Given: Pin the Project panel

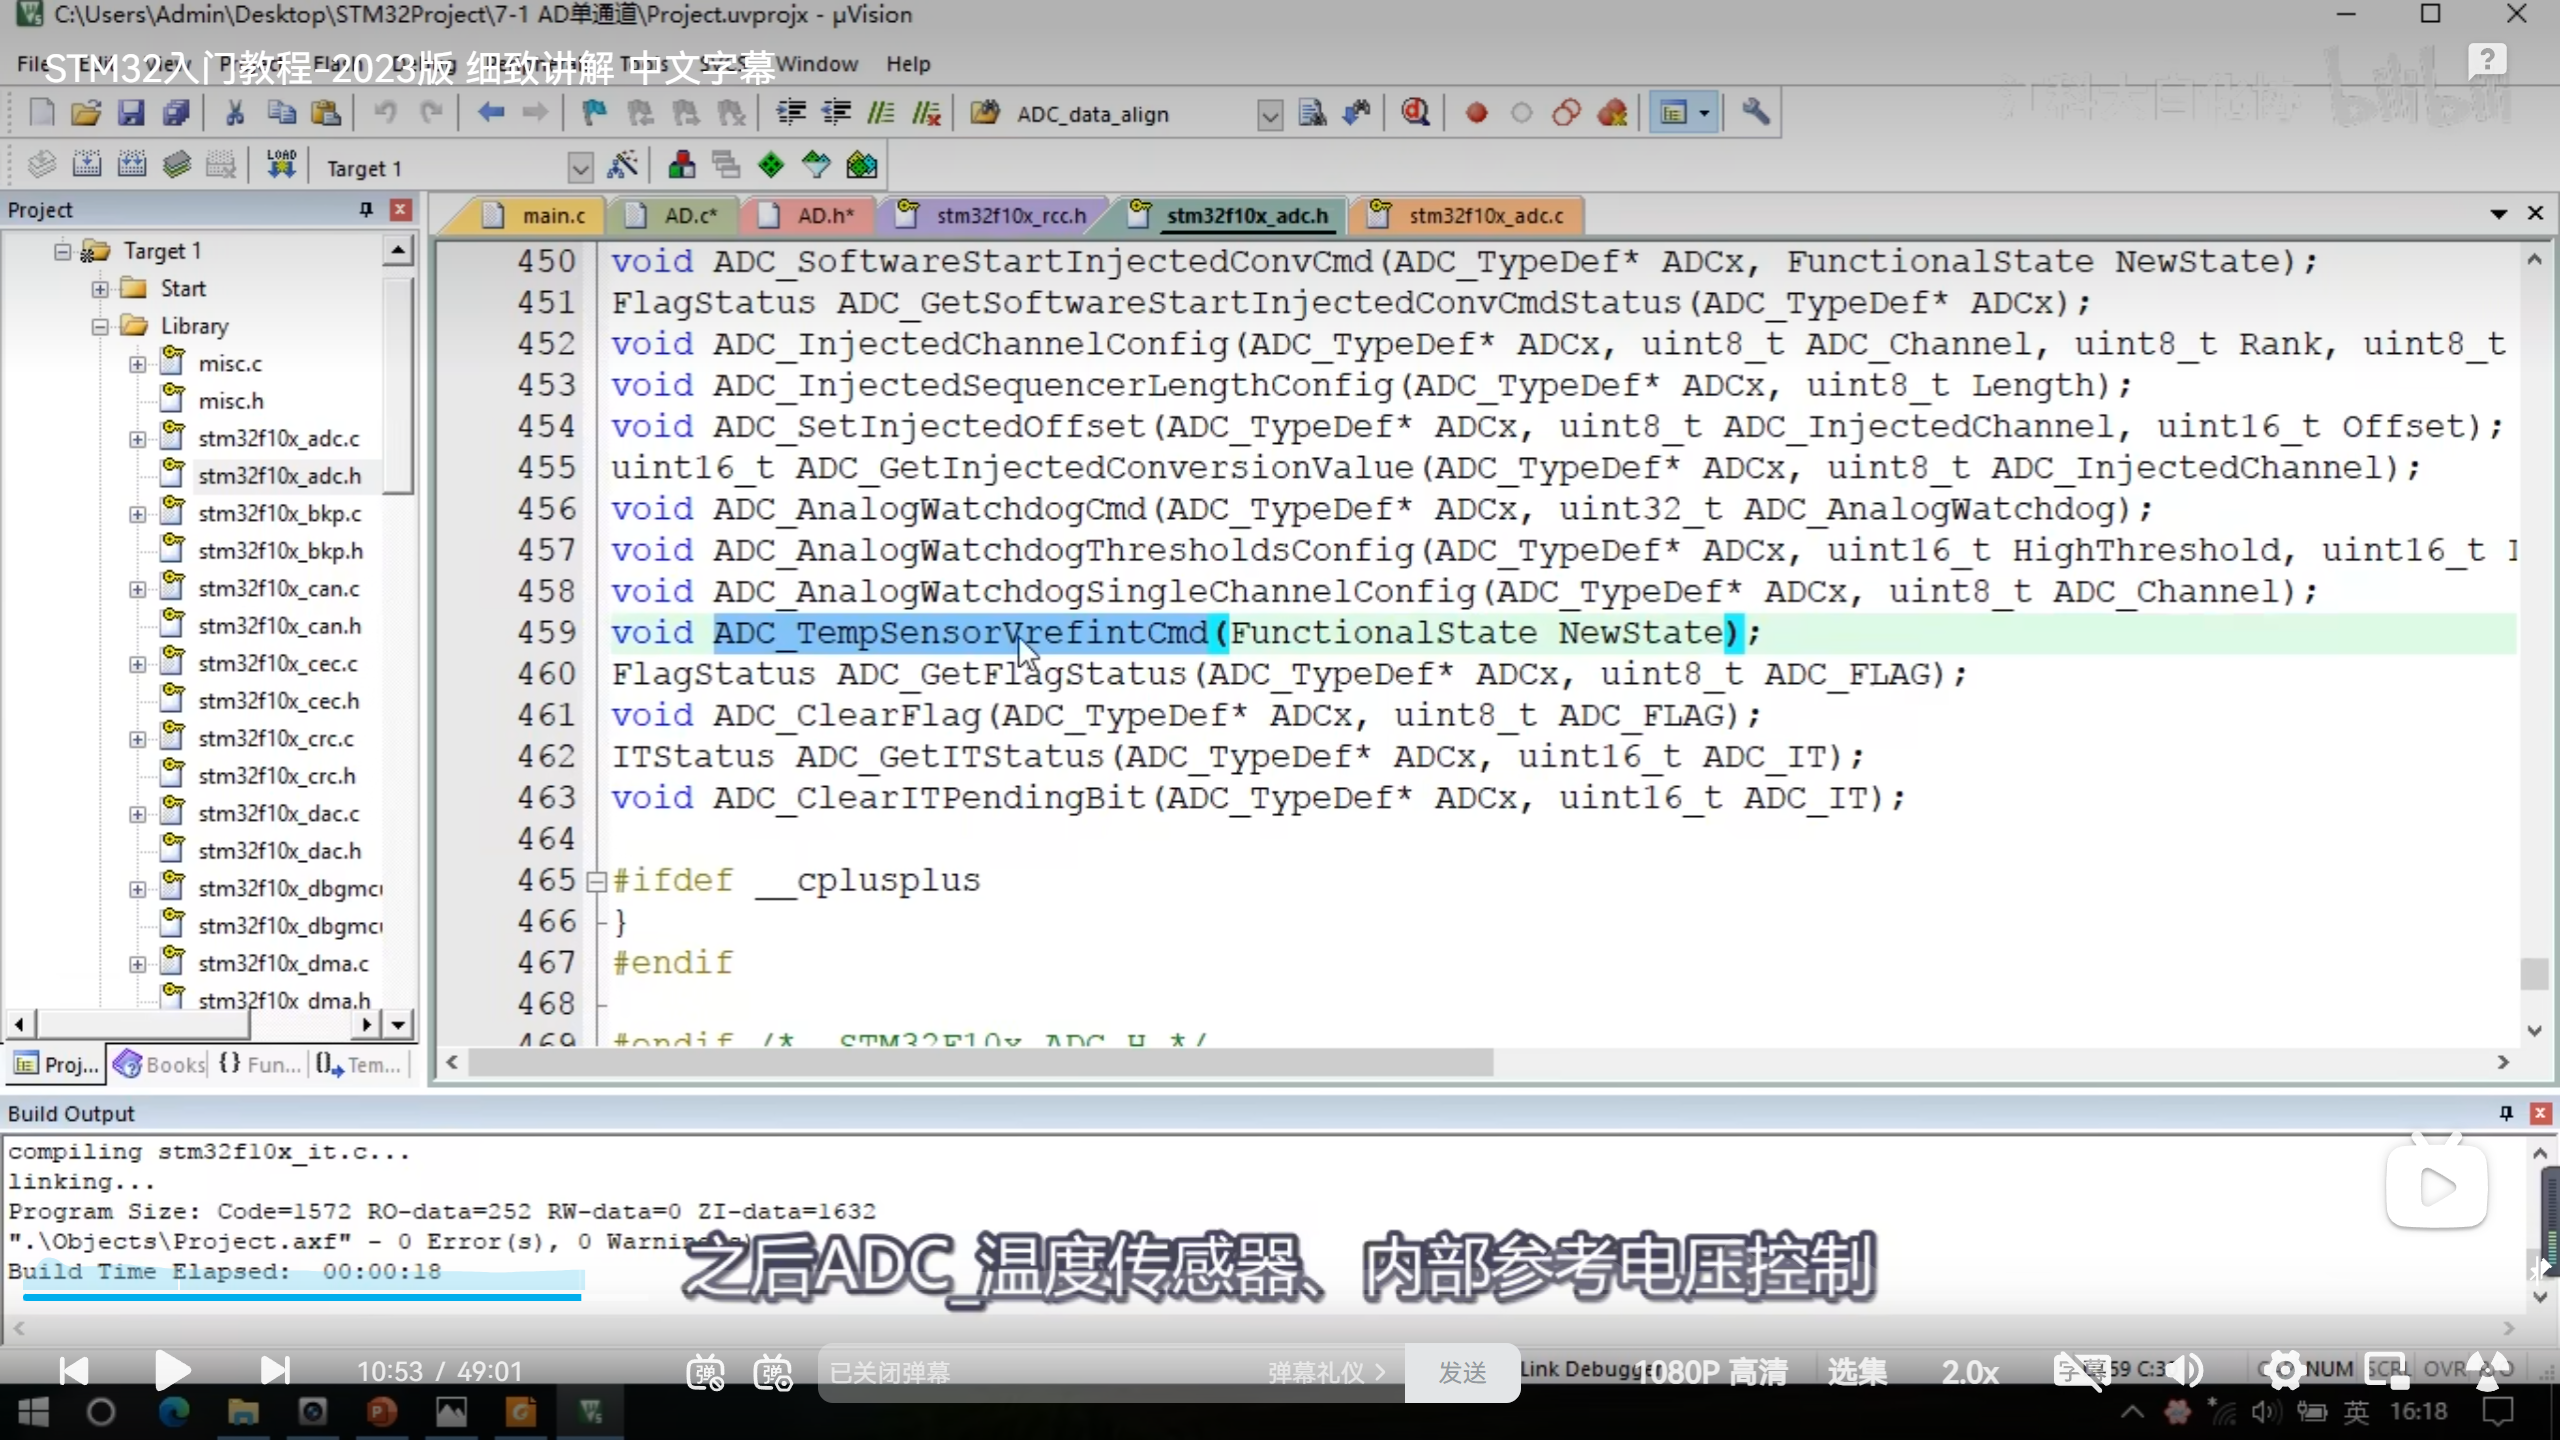Looking at the screenshot, I should (x=366, y=209).
